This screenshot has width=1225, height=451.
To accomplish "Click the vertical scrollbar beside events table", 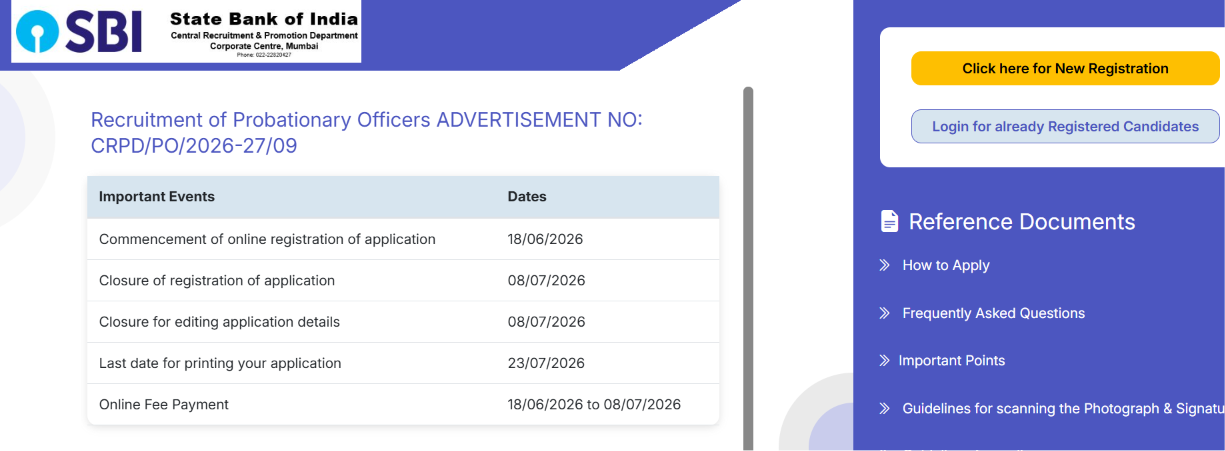I will (x=748, y=268).
